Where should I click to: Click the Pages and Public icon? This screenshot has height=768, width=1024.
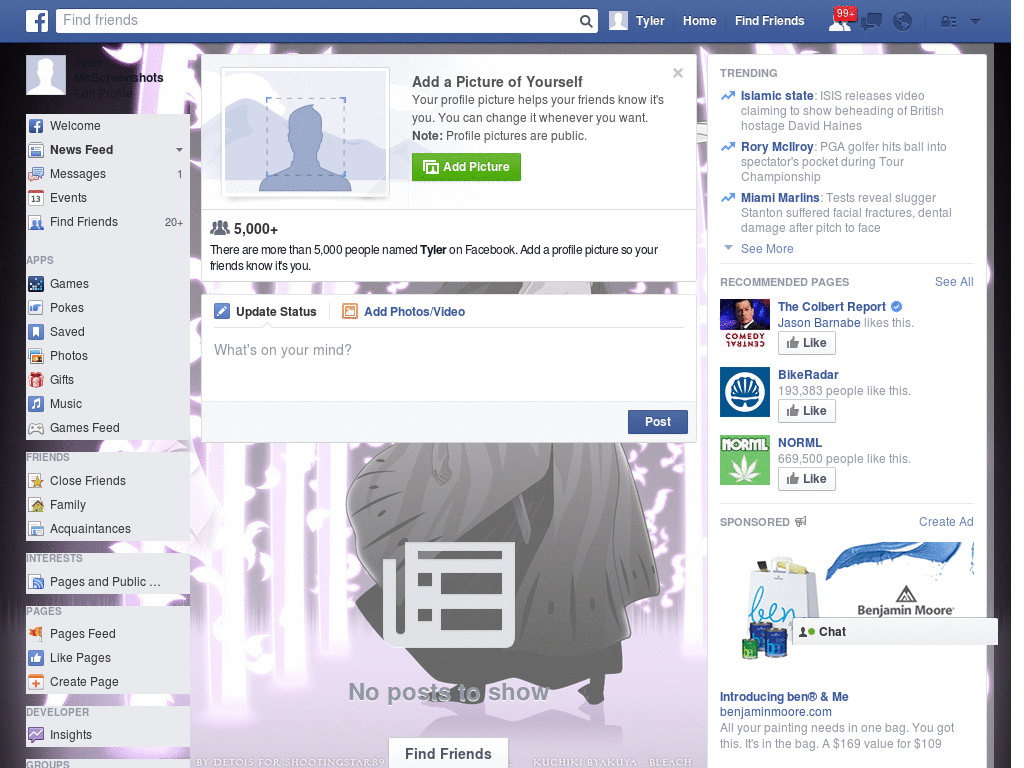36,582
